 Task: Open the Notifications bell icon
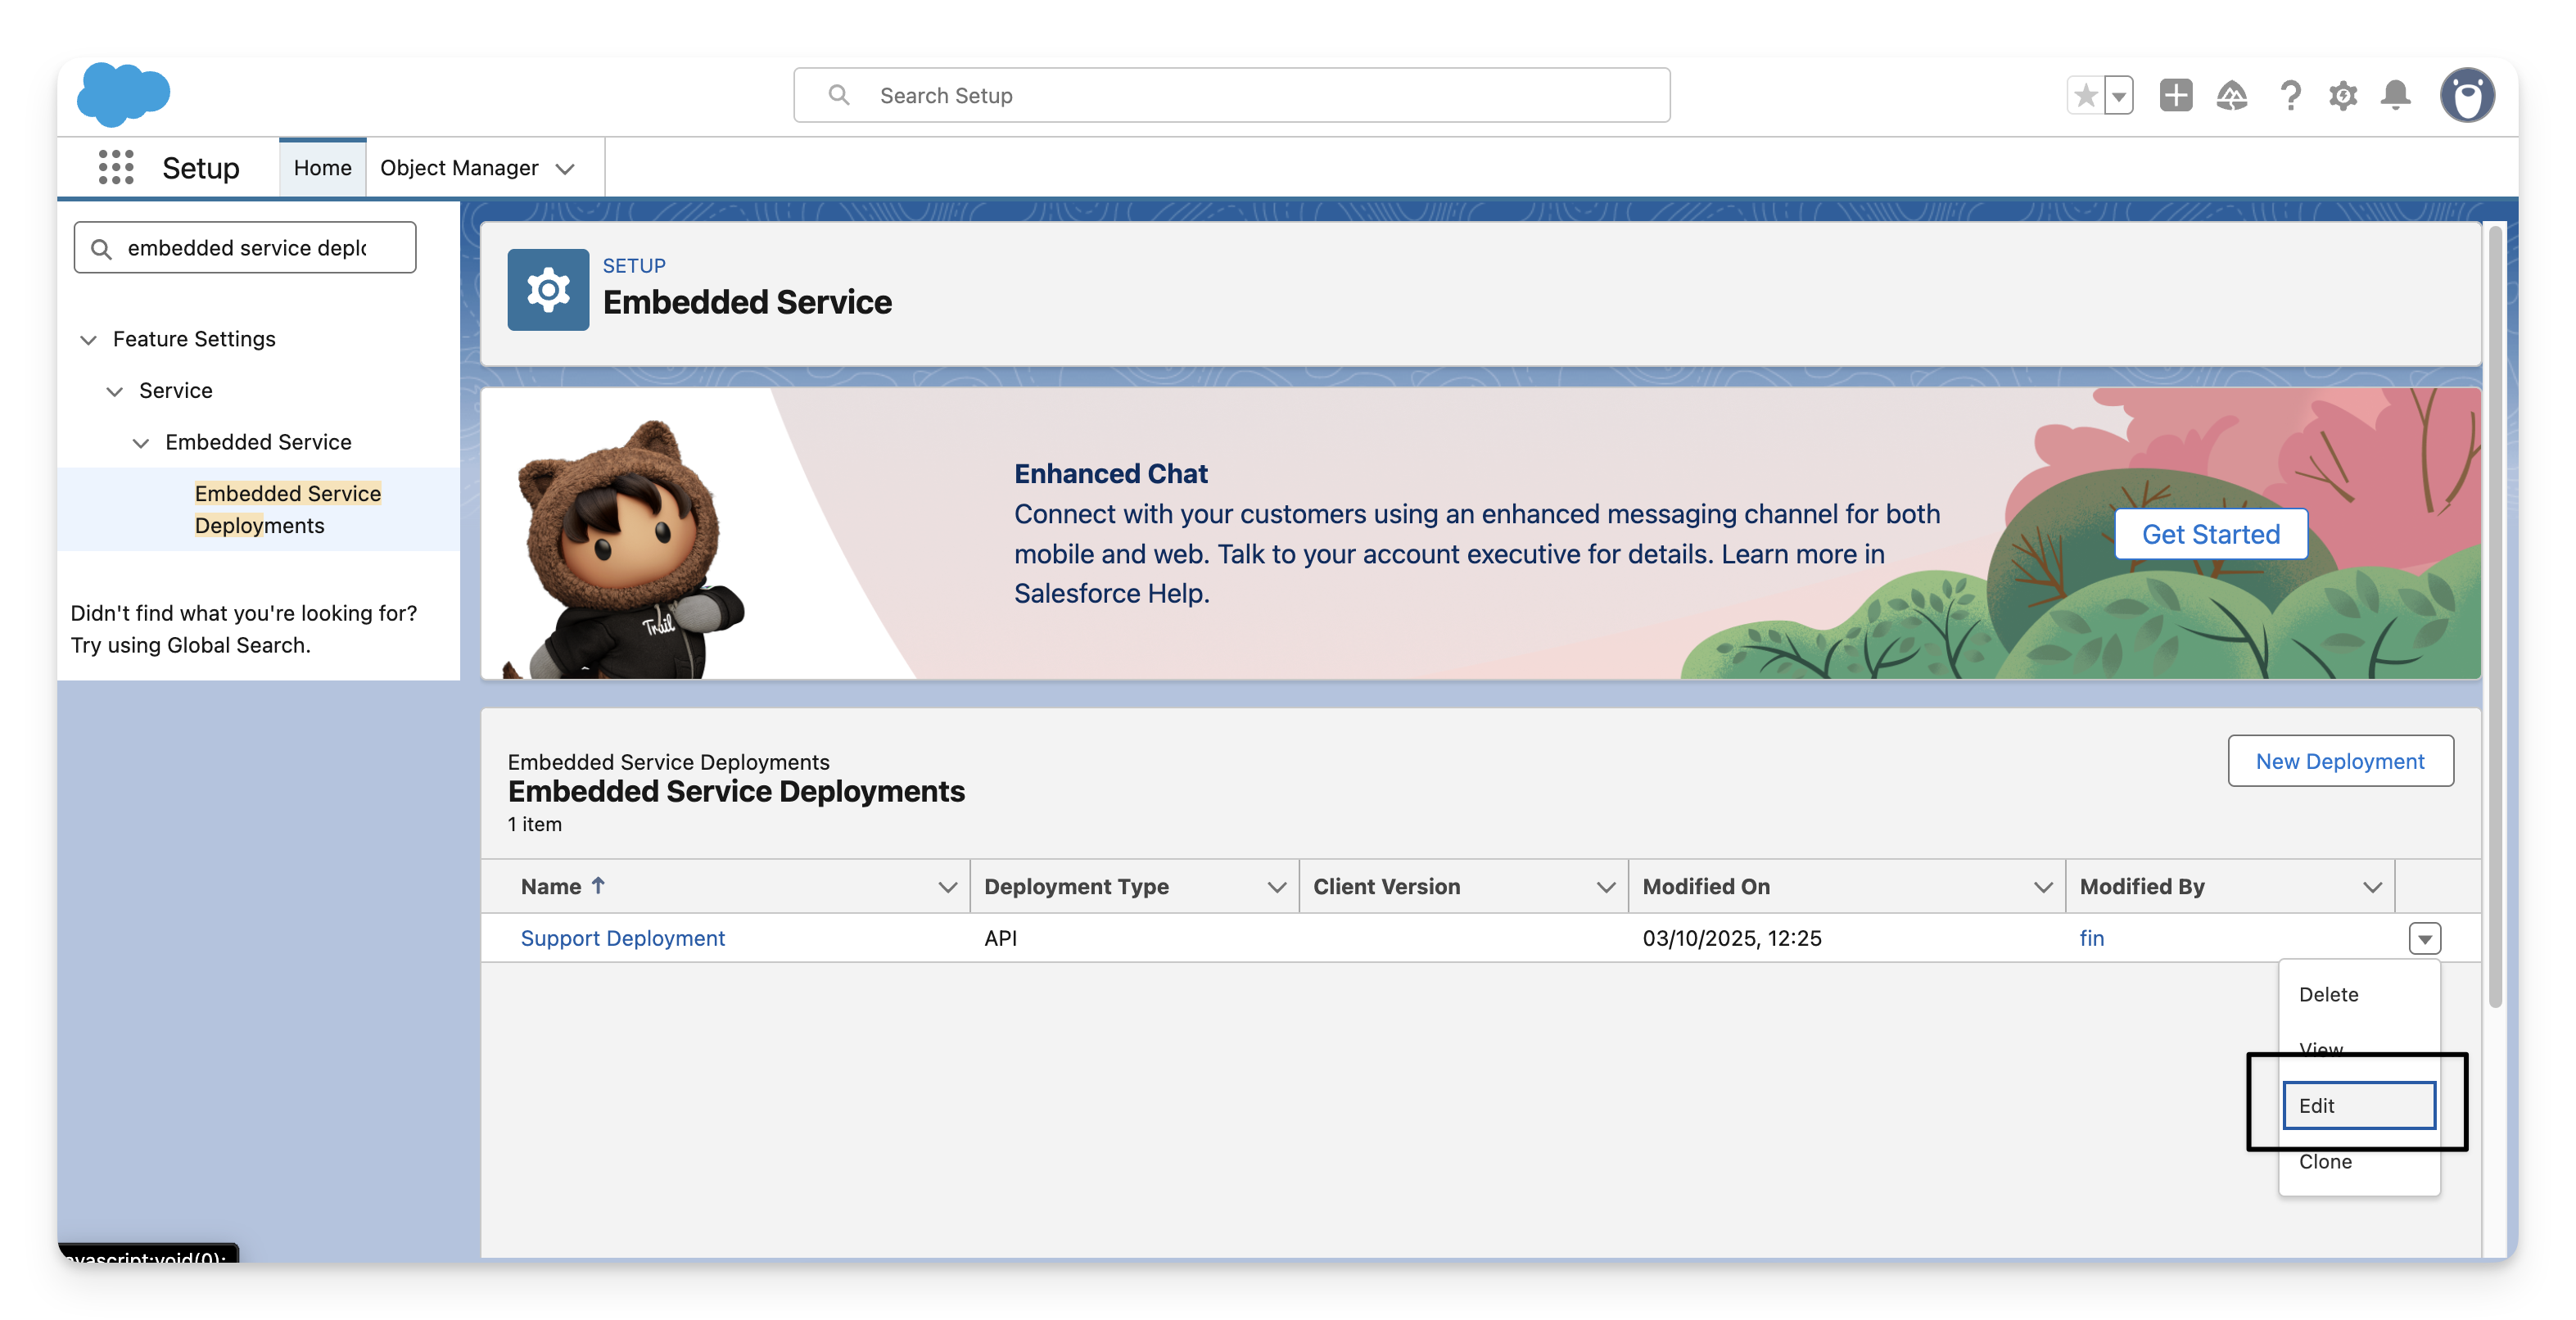2395,96
